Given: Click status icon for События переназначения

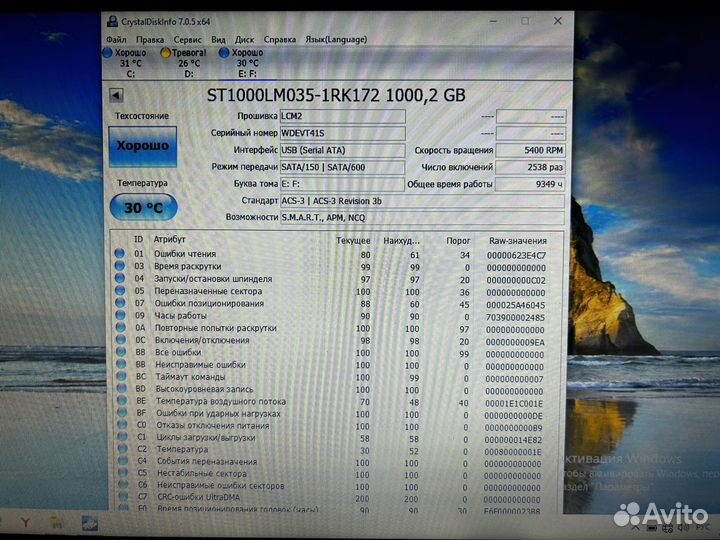Looking at the screenshot, I should click(123, 461).
